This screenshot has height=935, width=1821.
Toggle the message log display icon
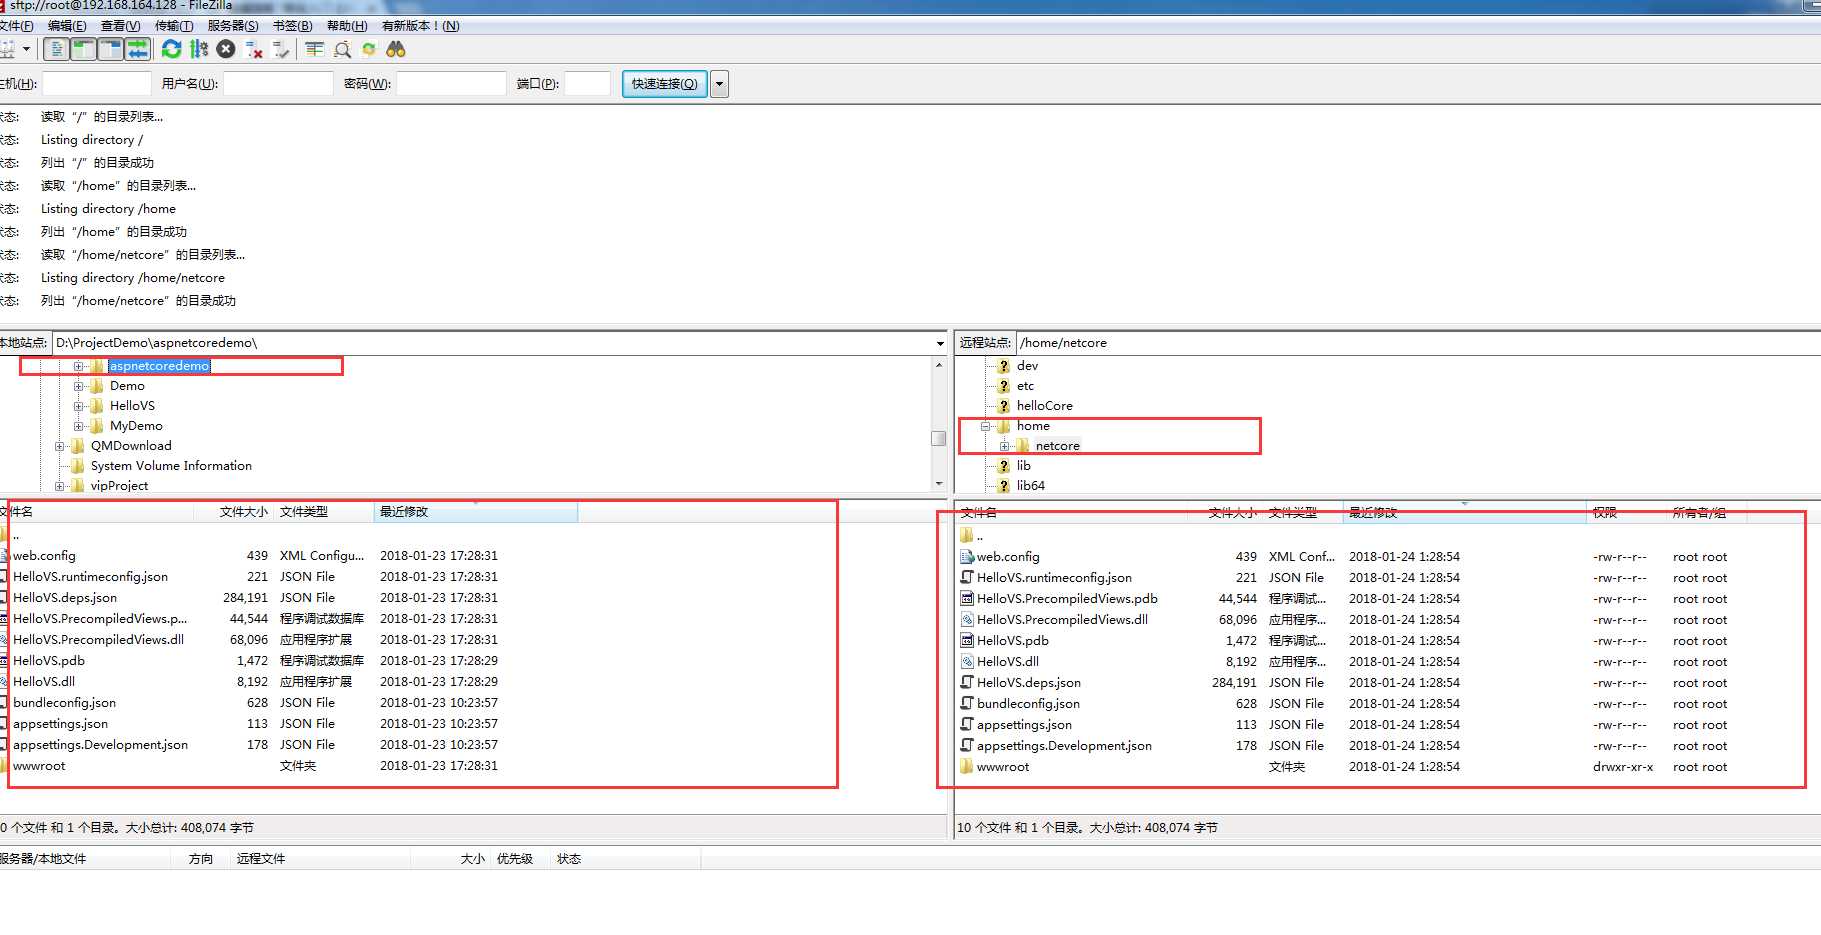coord(57,49)
